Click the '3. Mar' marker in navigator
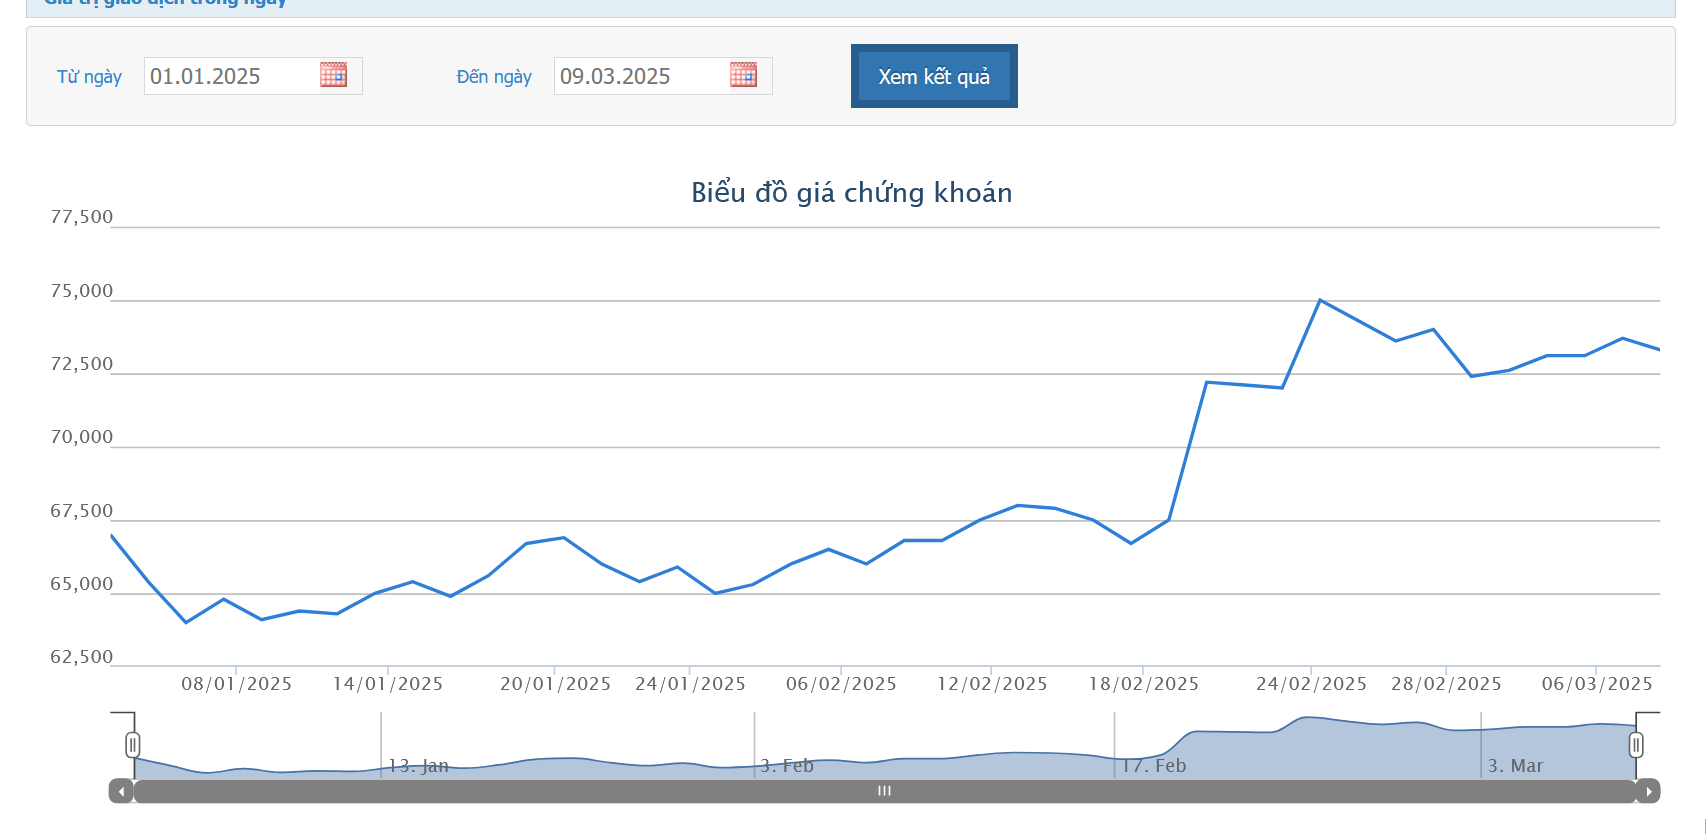The width and height of the screenshot is (1706, 834). tap(1515, 766)
